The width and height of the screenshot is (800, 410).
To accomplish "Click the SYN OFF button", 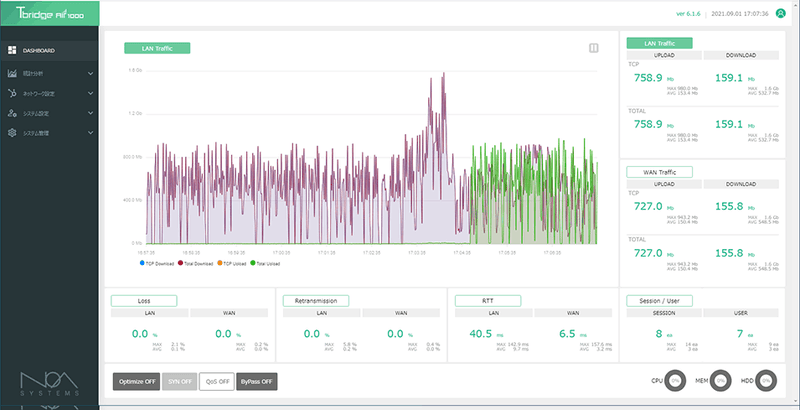I will coord(179,381).
